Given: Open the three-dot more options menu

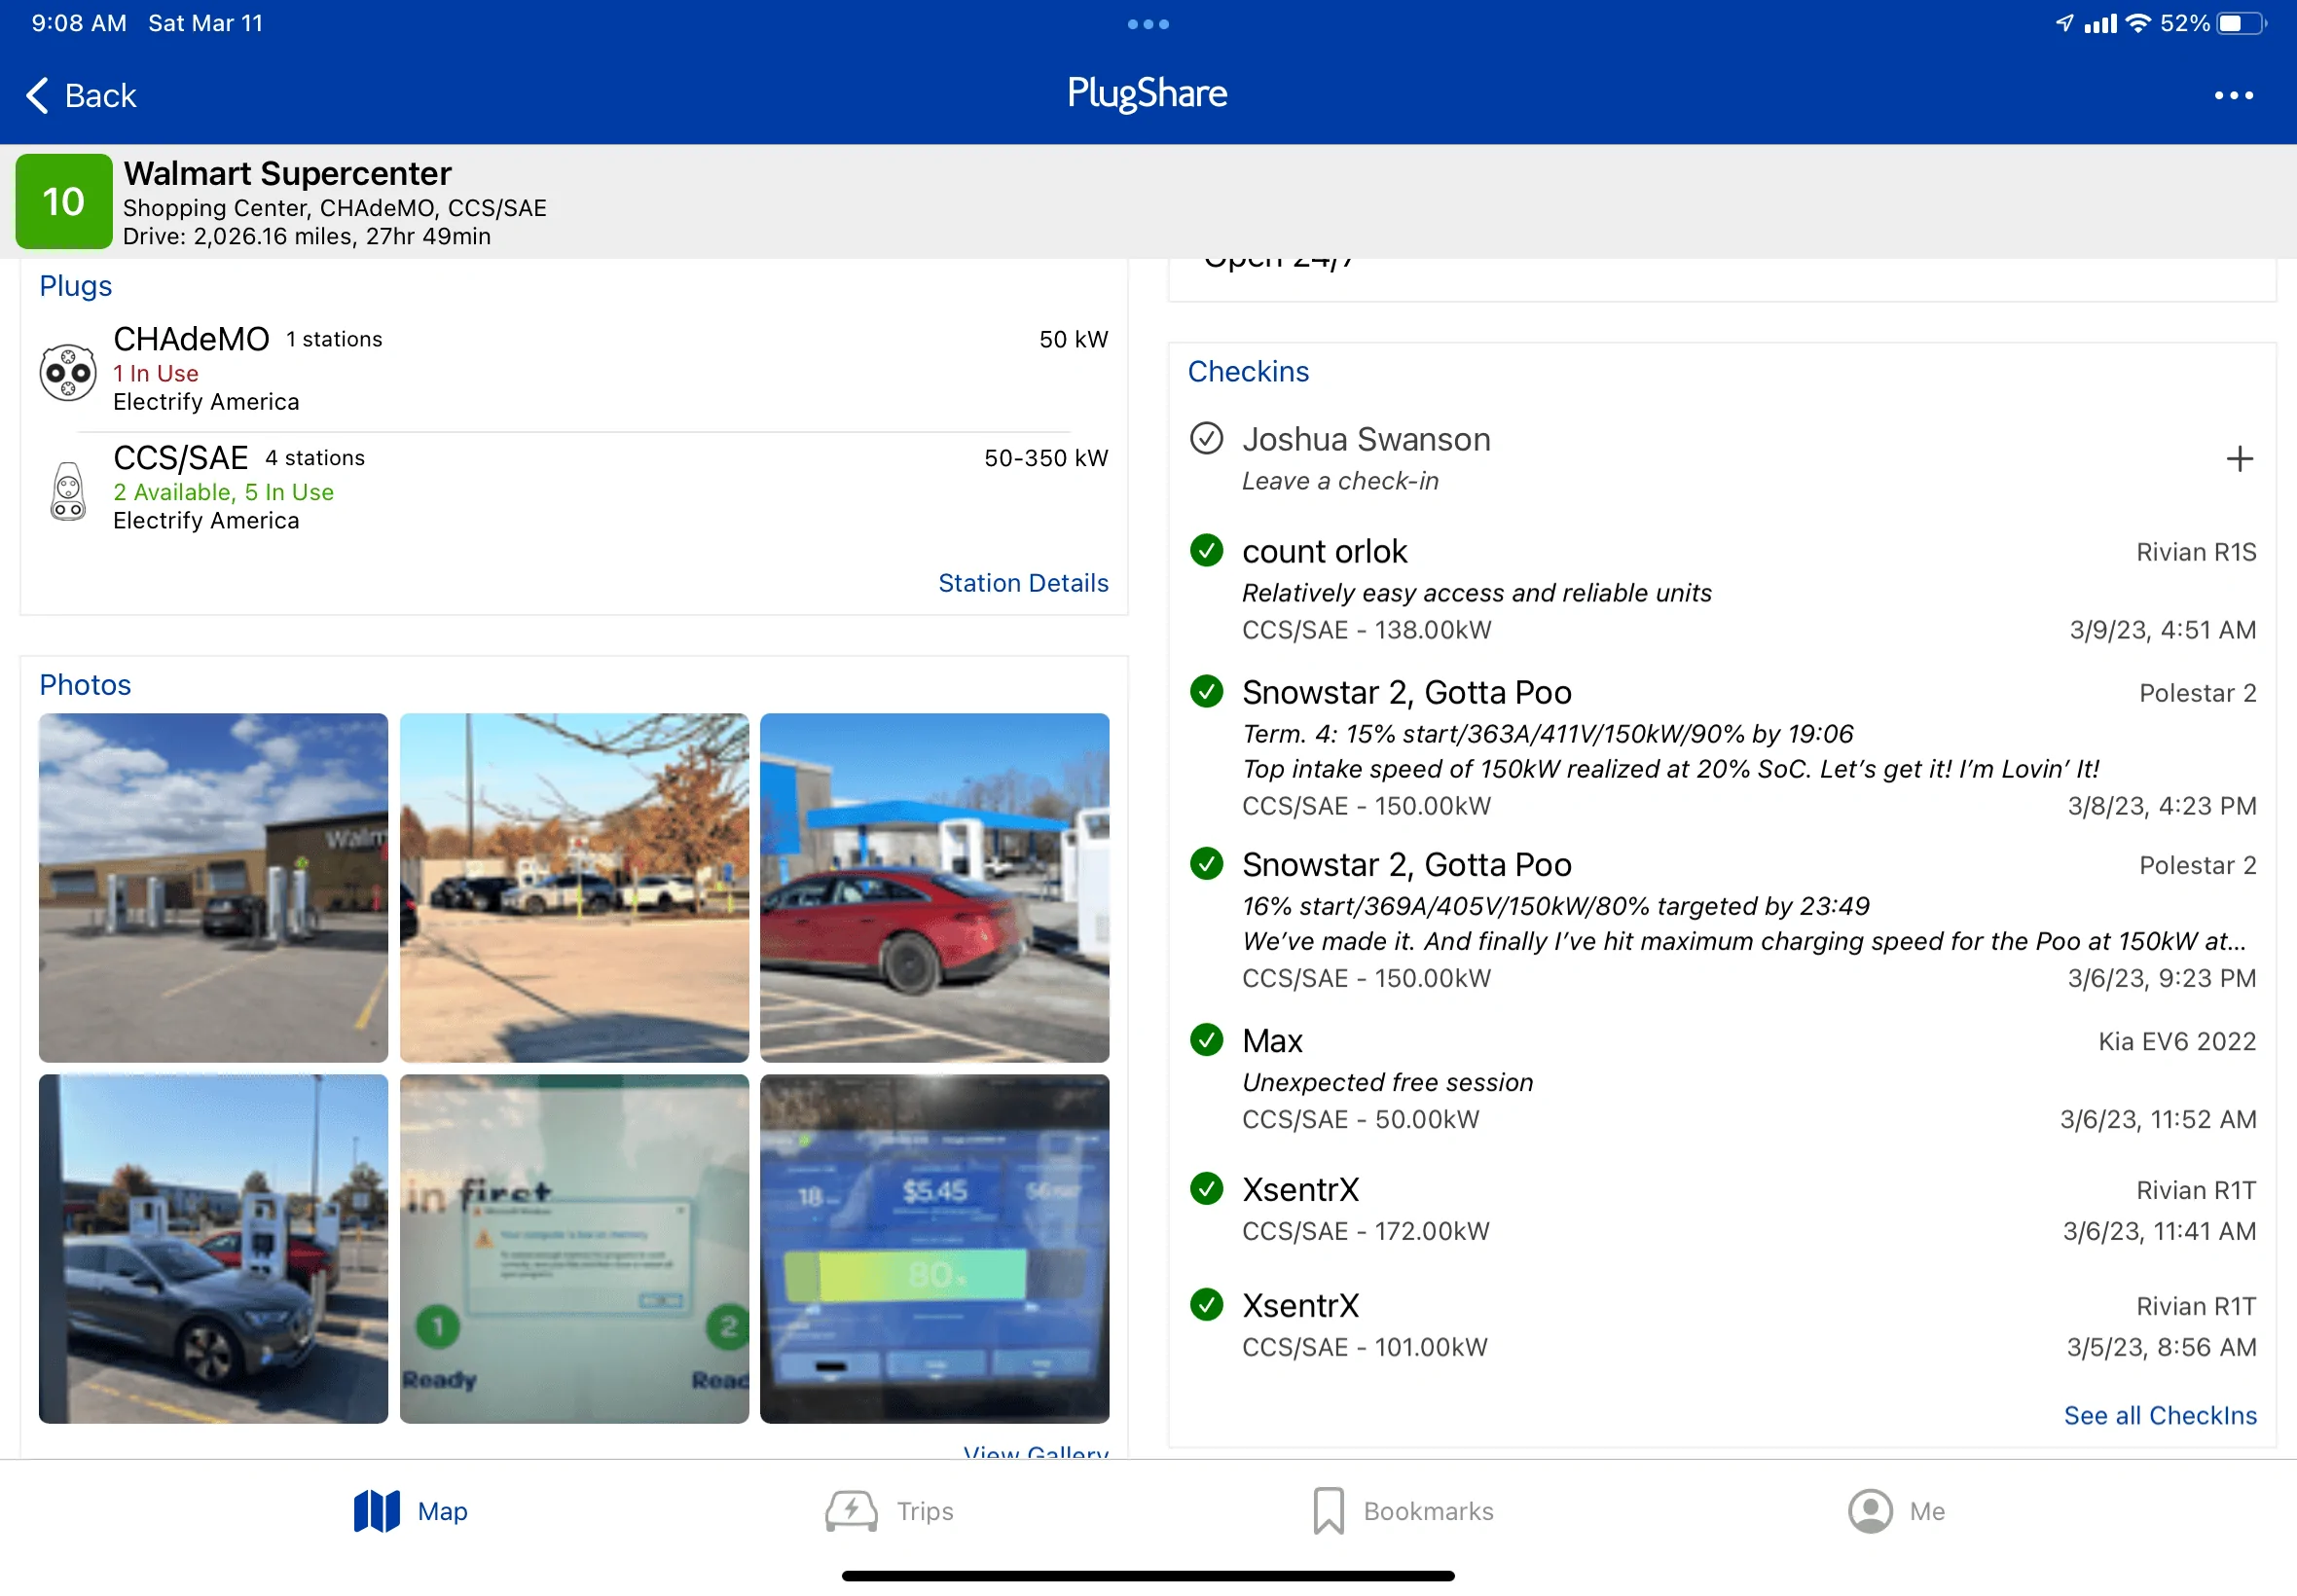Looking at the screenshot, I should pos(2233,96).
